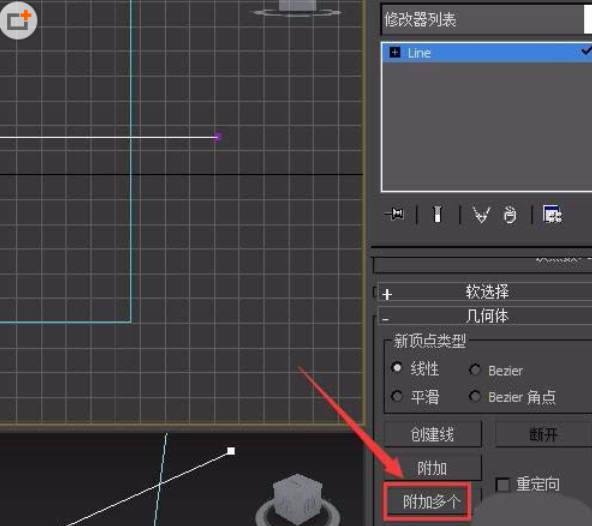
Task: Click the pin stack icon
Action: point(394,214)
